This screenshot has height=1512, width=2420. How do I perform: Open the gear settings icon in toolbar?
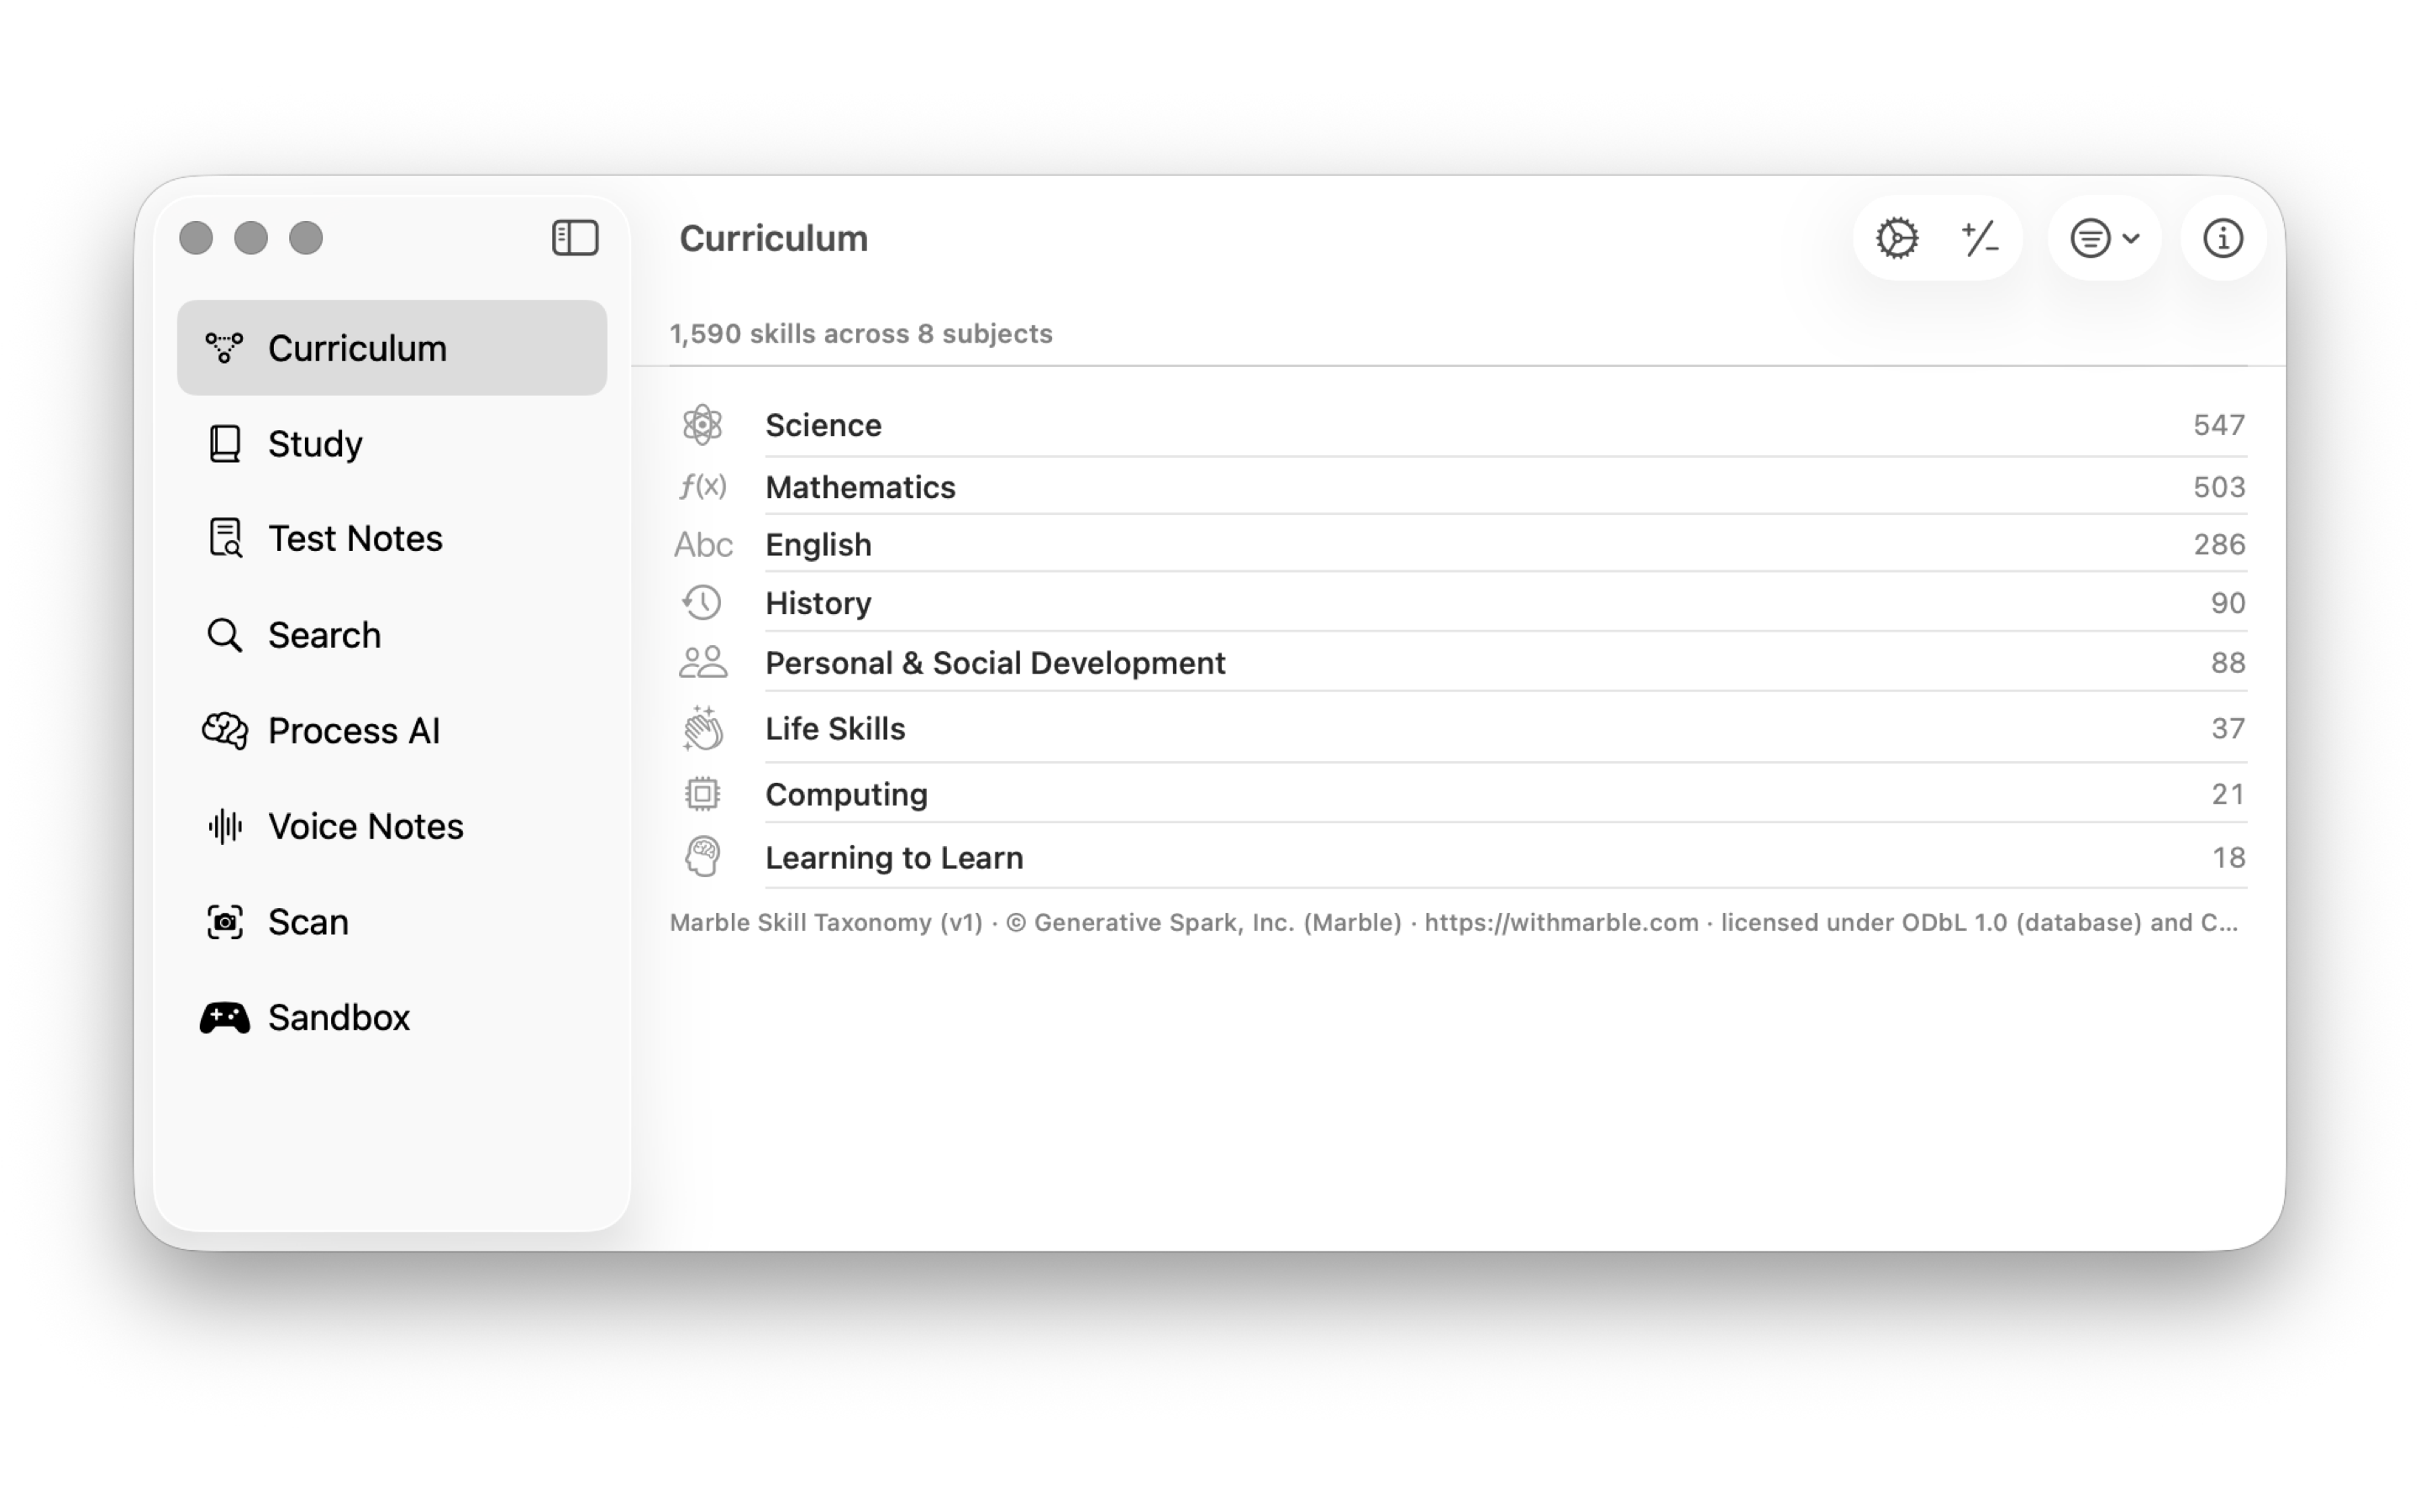tap(1897, 238)
